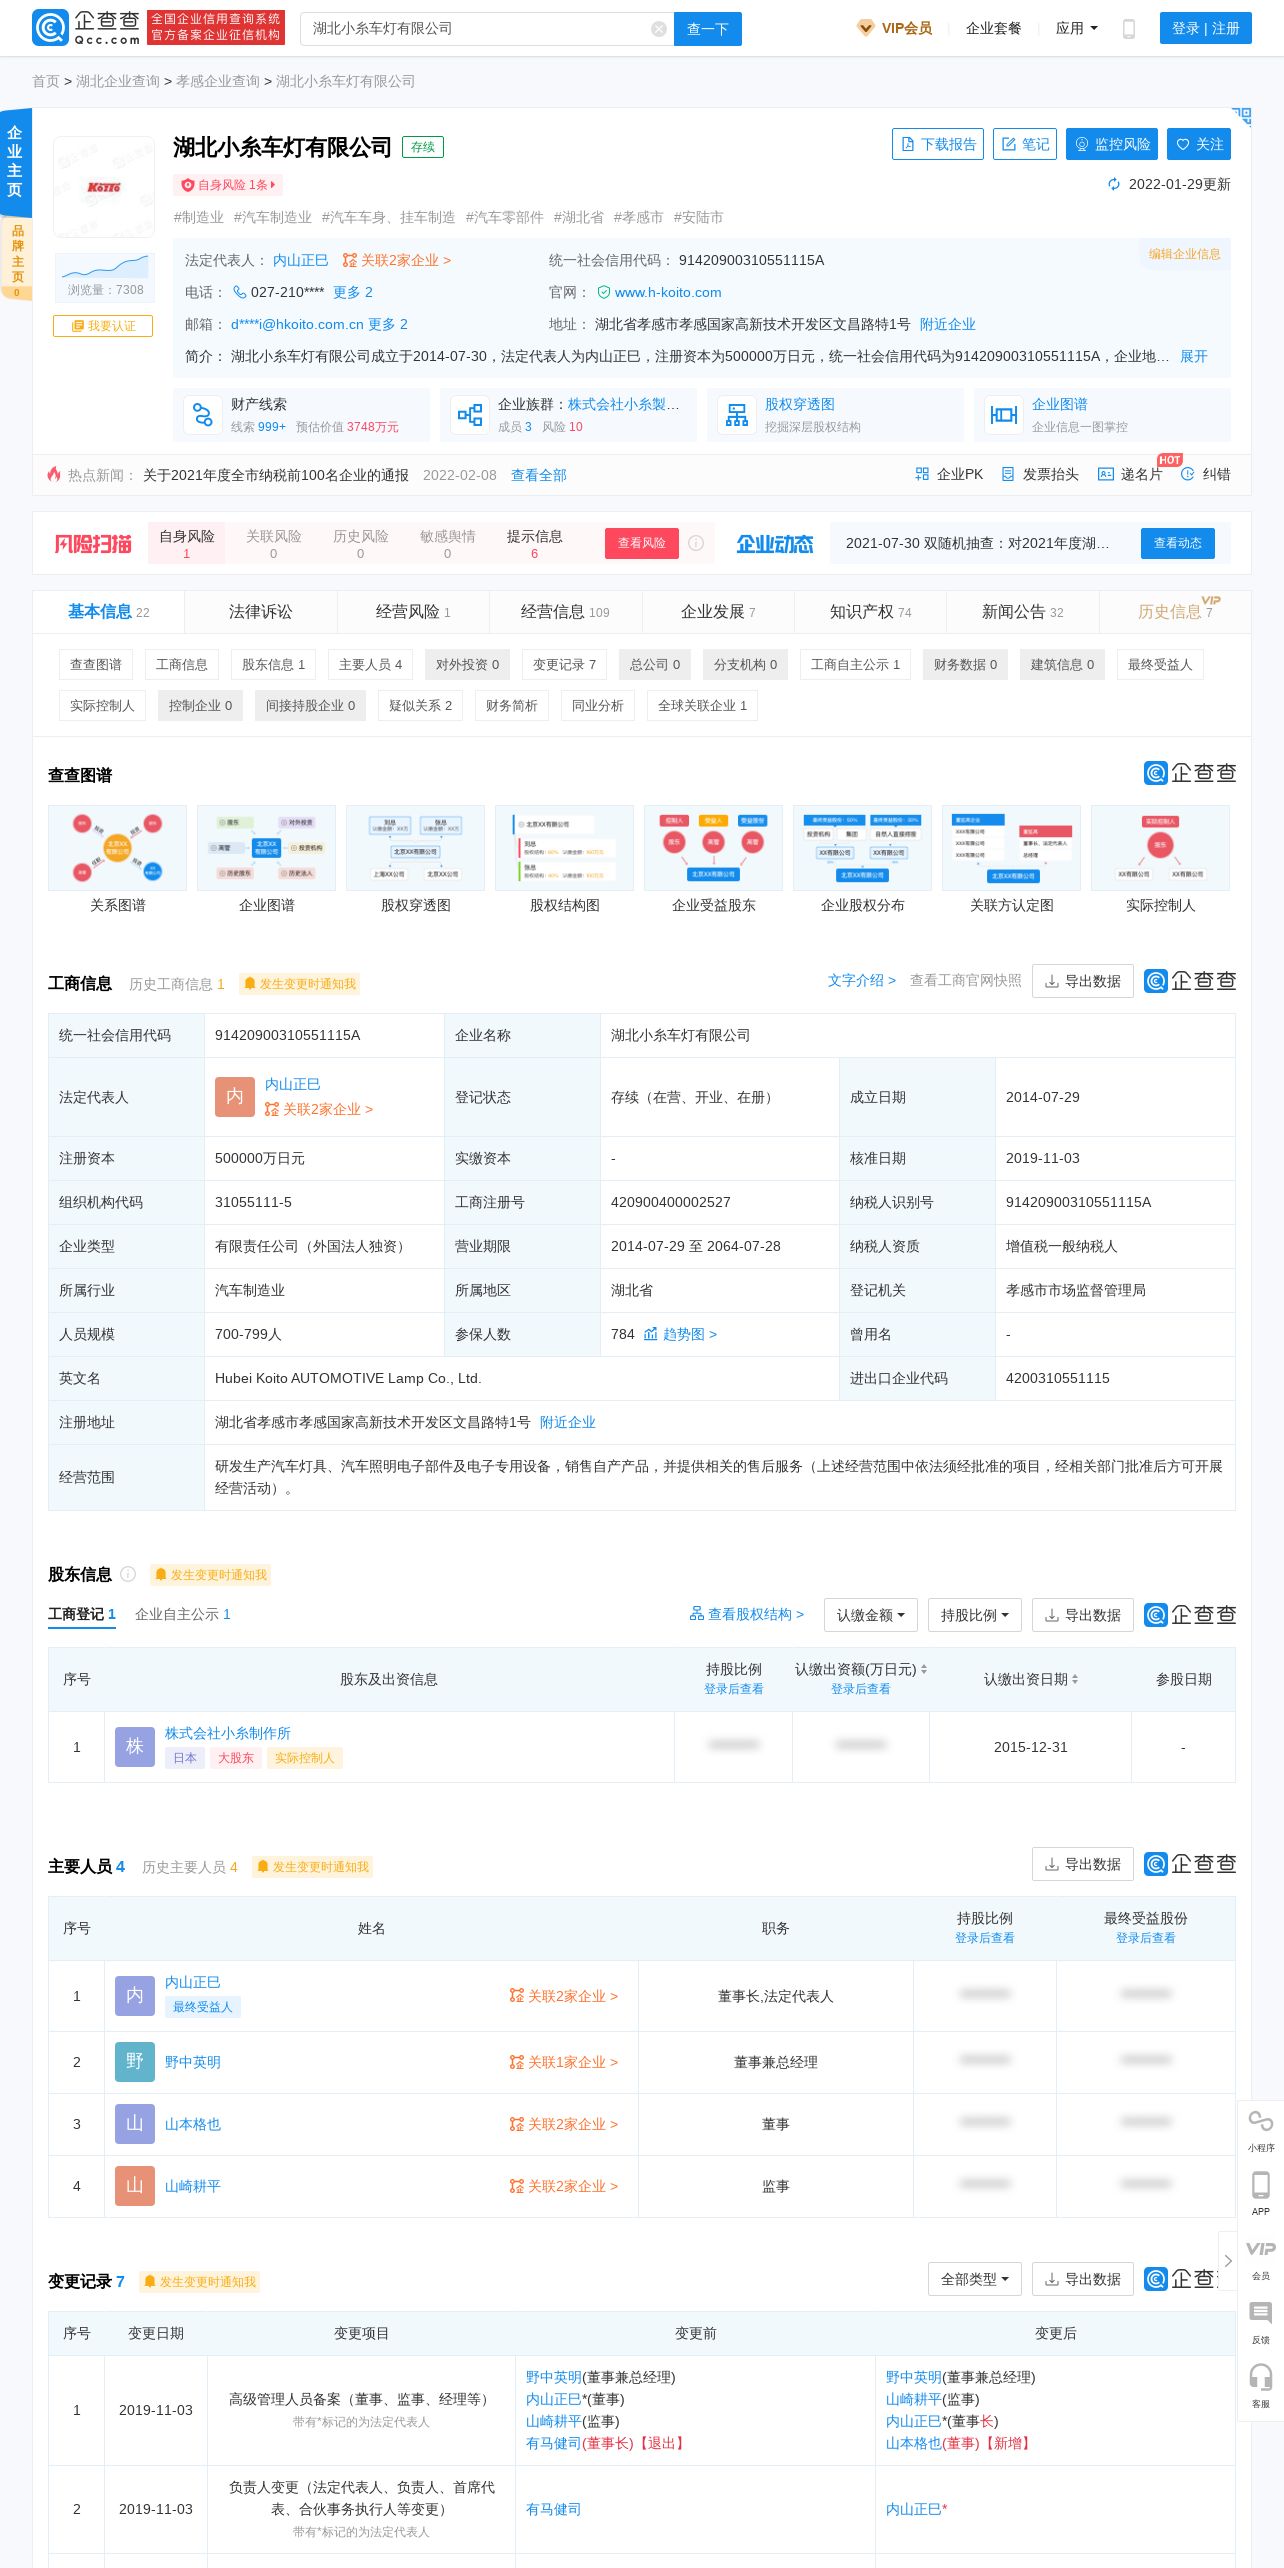Switch to the 经营信息 tab
Screen dimensions: 1284x2568
[x=565, y=612]
